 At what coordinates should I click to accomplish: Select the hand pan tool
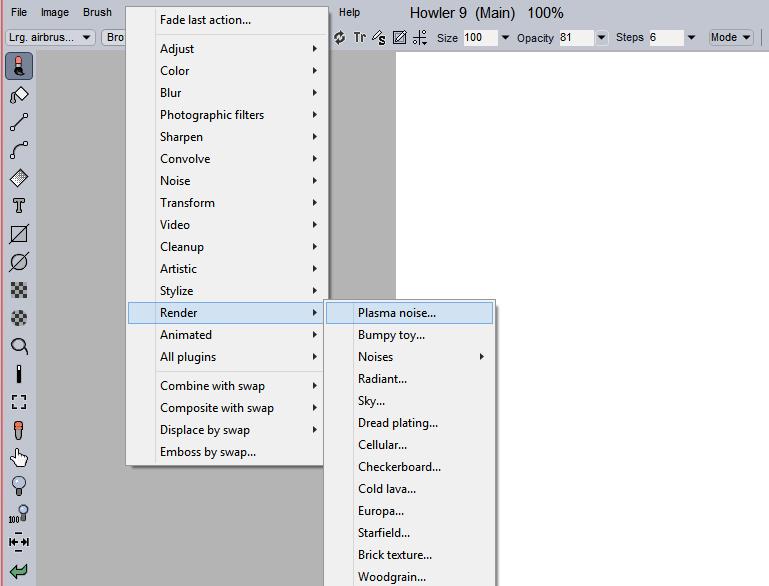pos(19,458)
